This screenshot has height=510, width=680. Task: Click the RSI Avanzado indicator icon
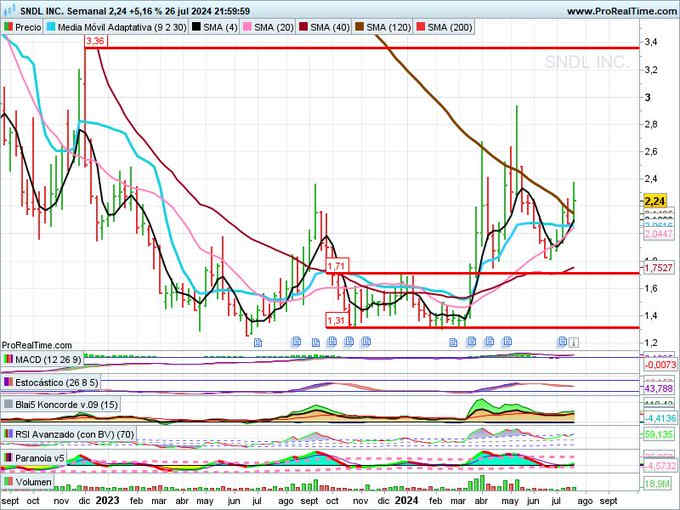coord(8,434)
